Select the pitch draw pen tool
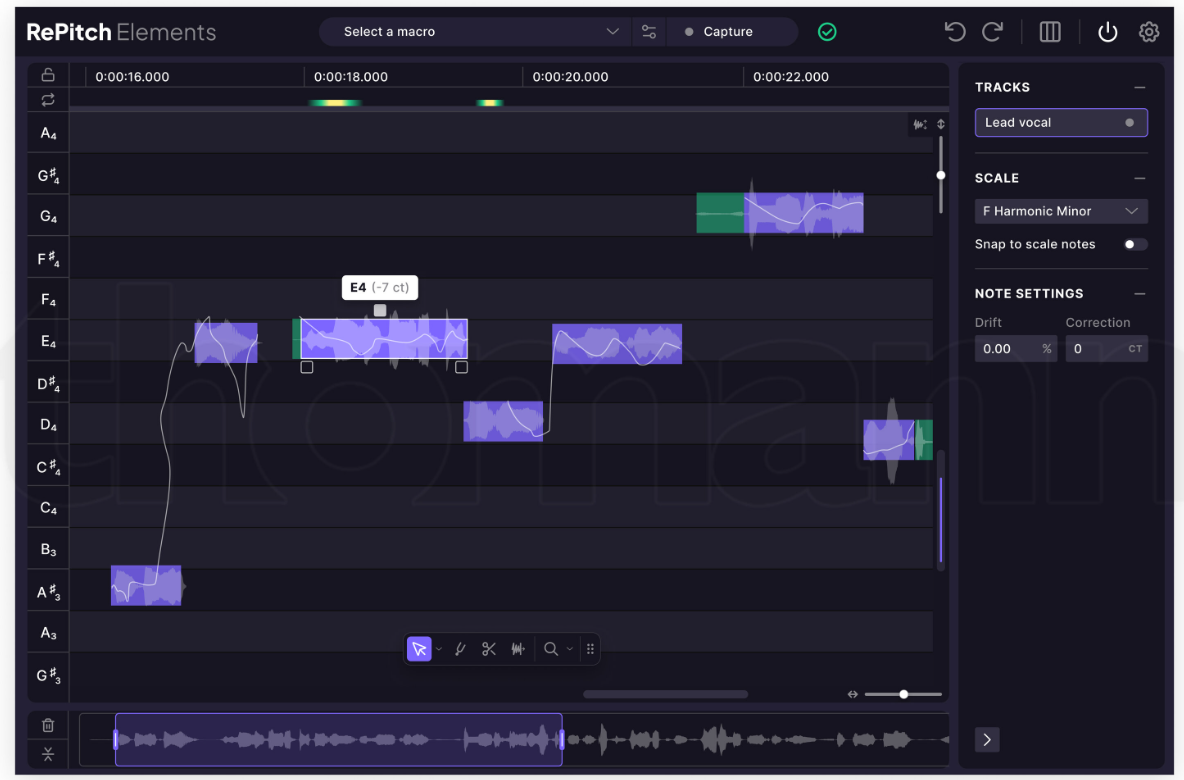Image resolution: width=1184 pixels, height=780 pixels. coord(460,649)
